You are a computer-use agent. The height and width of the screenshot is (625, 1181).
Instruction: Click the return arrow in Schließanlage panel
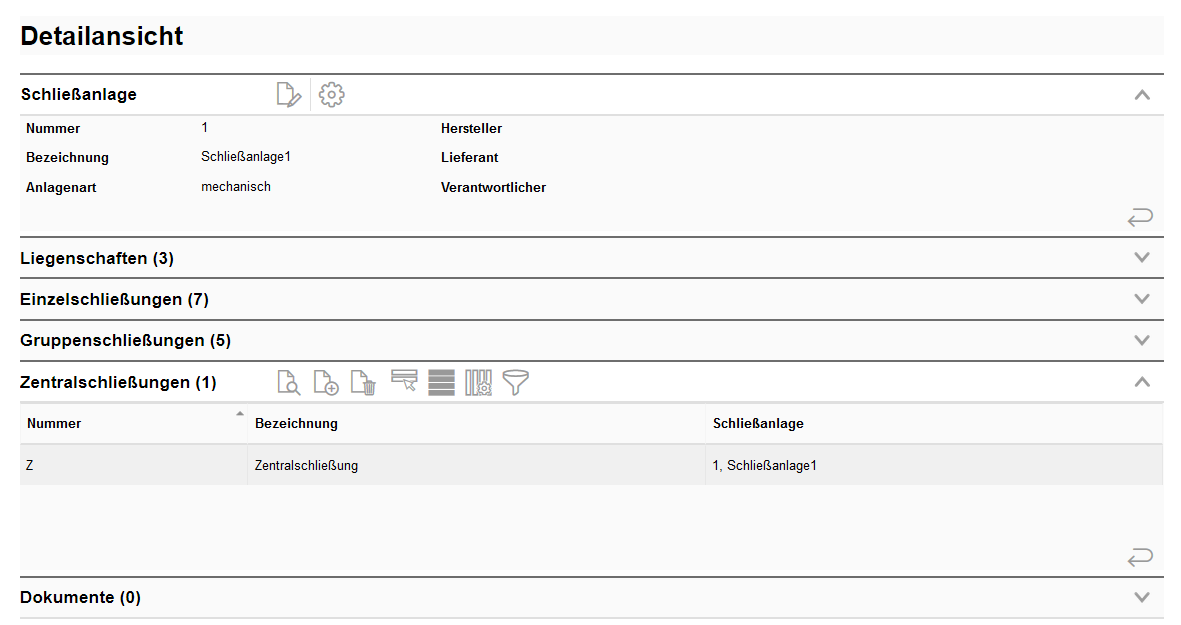coord(1140,217)
